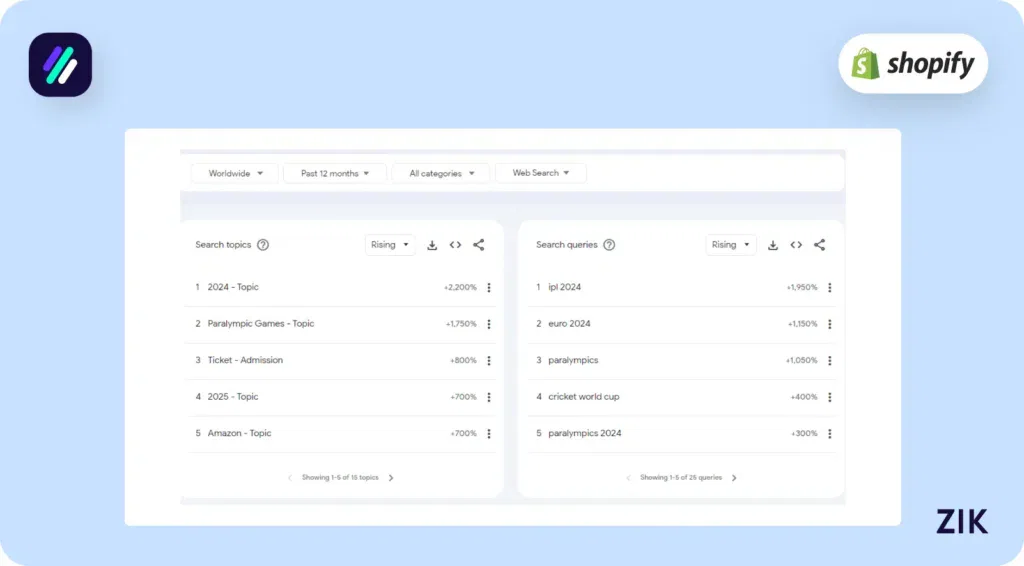Click the +1,950% value for ipl 2024
Viewport: 1024px width, 566px height.
click(x=802, y=287)
